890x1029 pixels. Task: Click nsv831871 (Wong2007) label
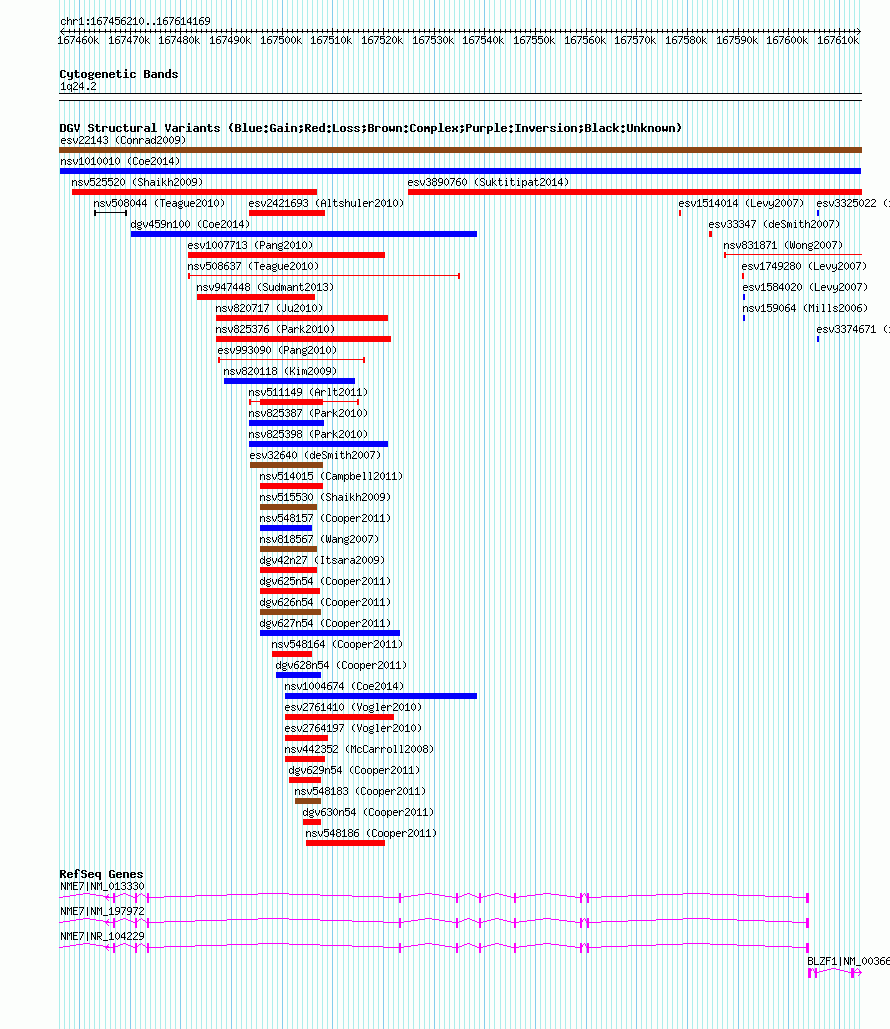point(783,245)
